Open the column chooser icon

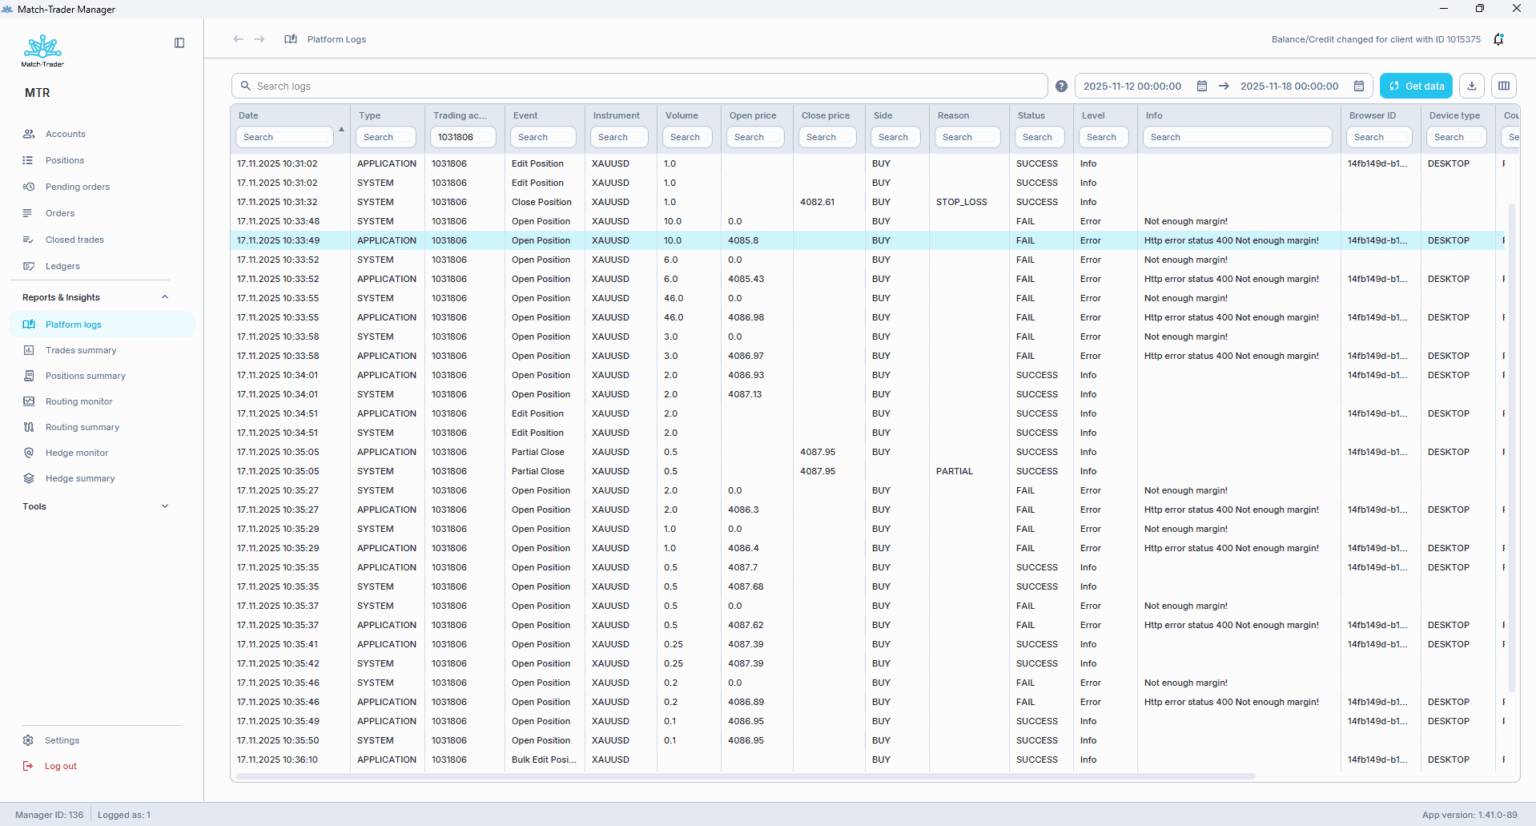[1503, 86]
